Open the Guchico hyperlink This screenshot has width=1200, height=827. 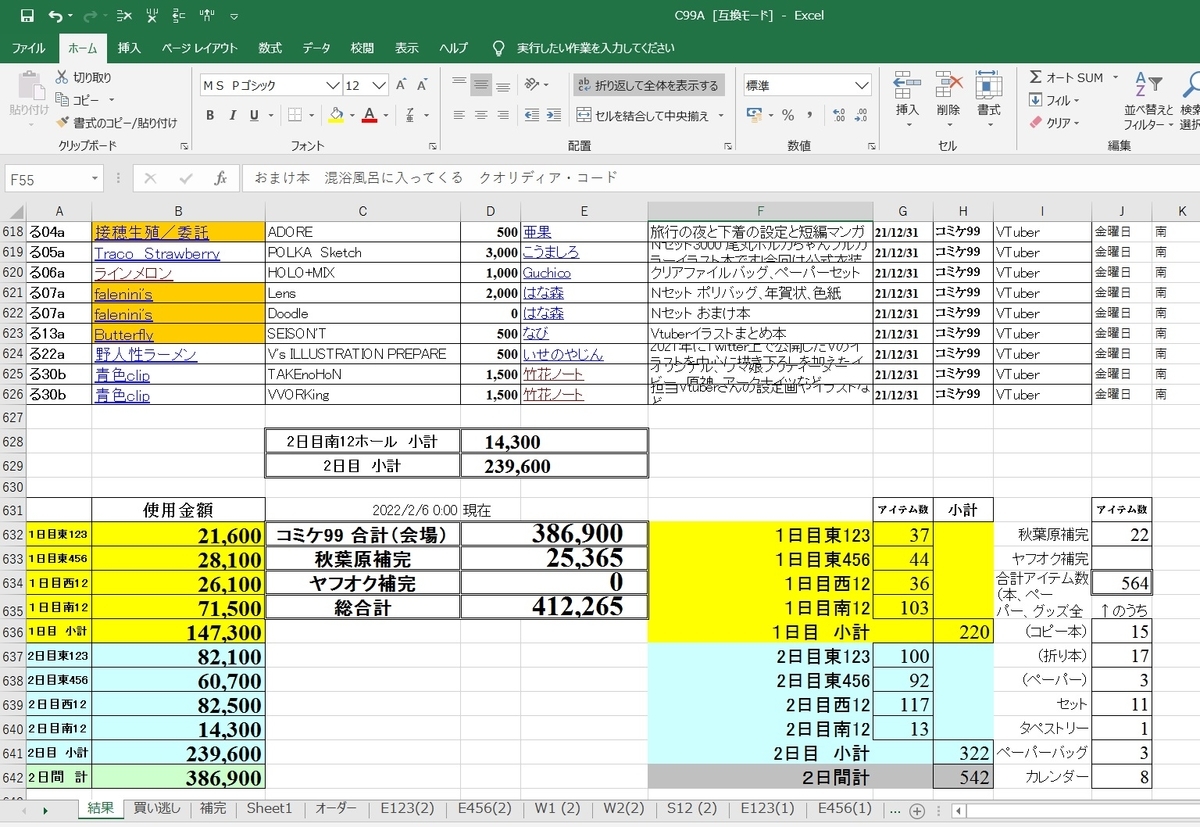point(547,273)
